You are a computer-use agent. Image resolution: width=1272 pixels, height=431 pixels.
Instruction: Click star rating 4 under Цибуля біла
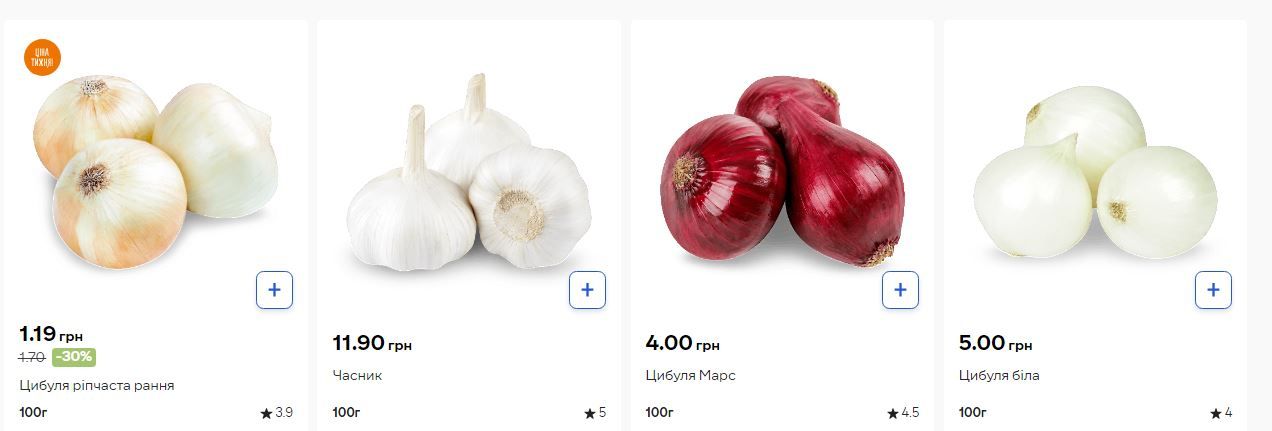[1221, 412]
